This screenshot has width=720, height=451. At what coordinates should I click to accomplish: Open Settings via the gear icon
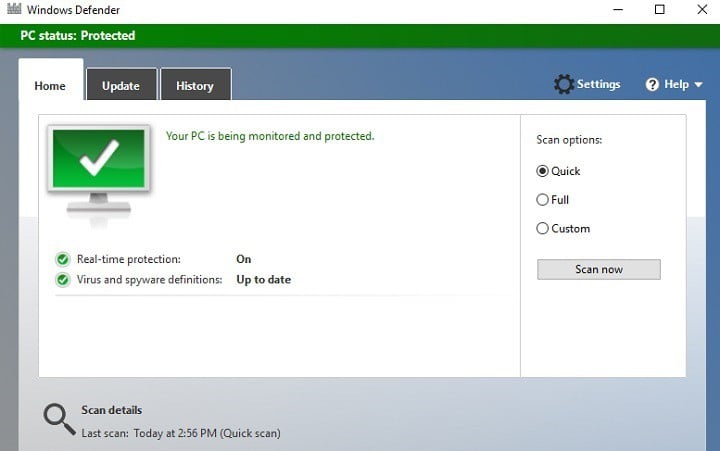click(x=563, y=84)
